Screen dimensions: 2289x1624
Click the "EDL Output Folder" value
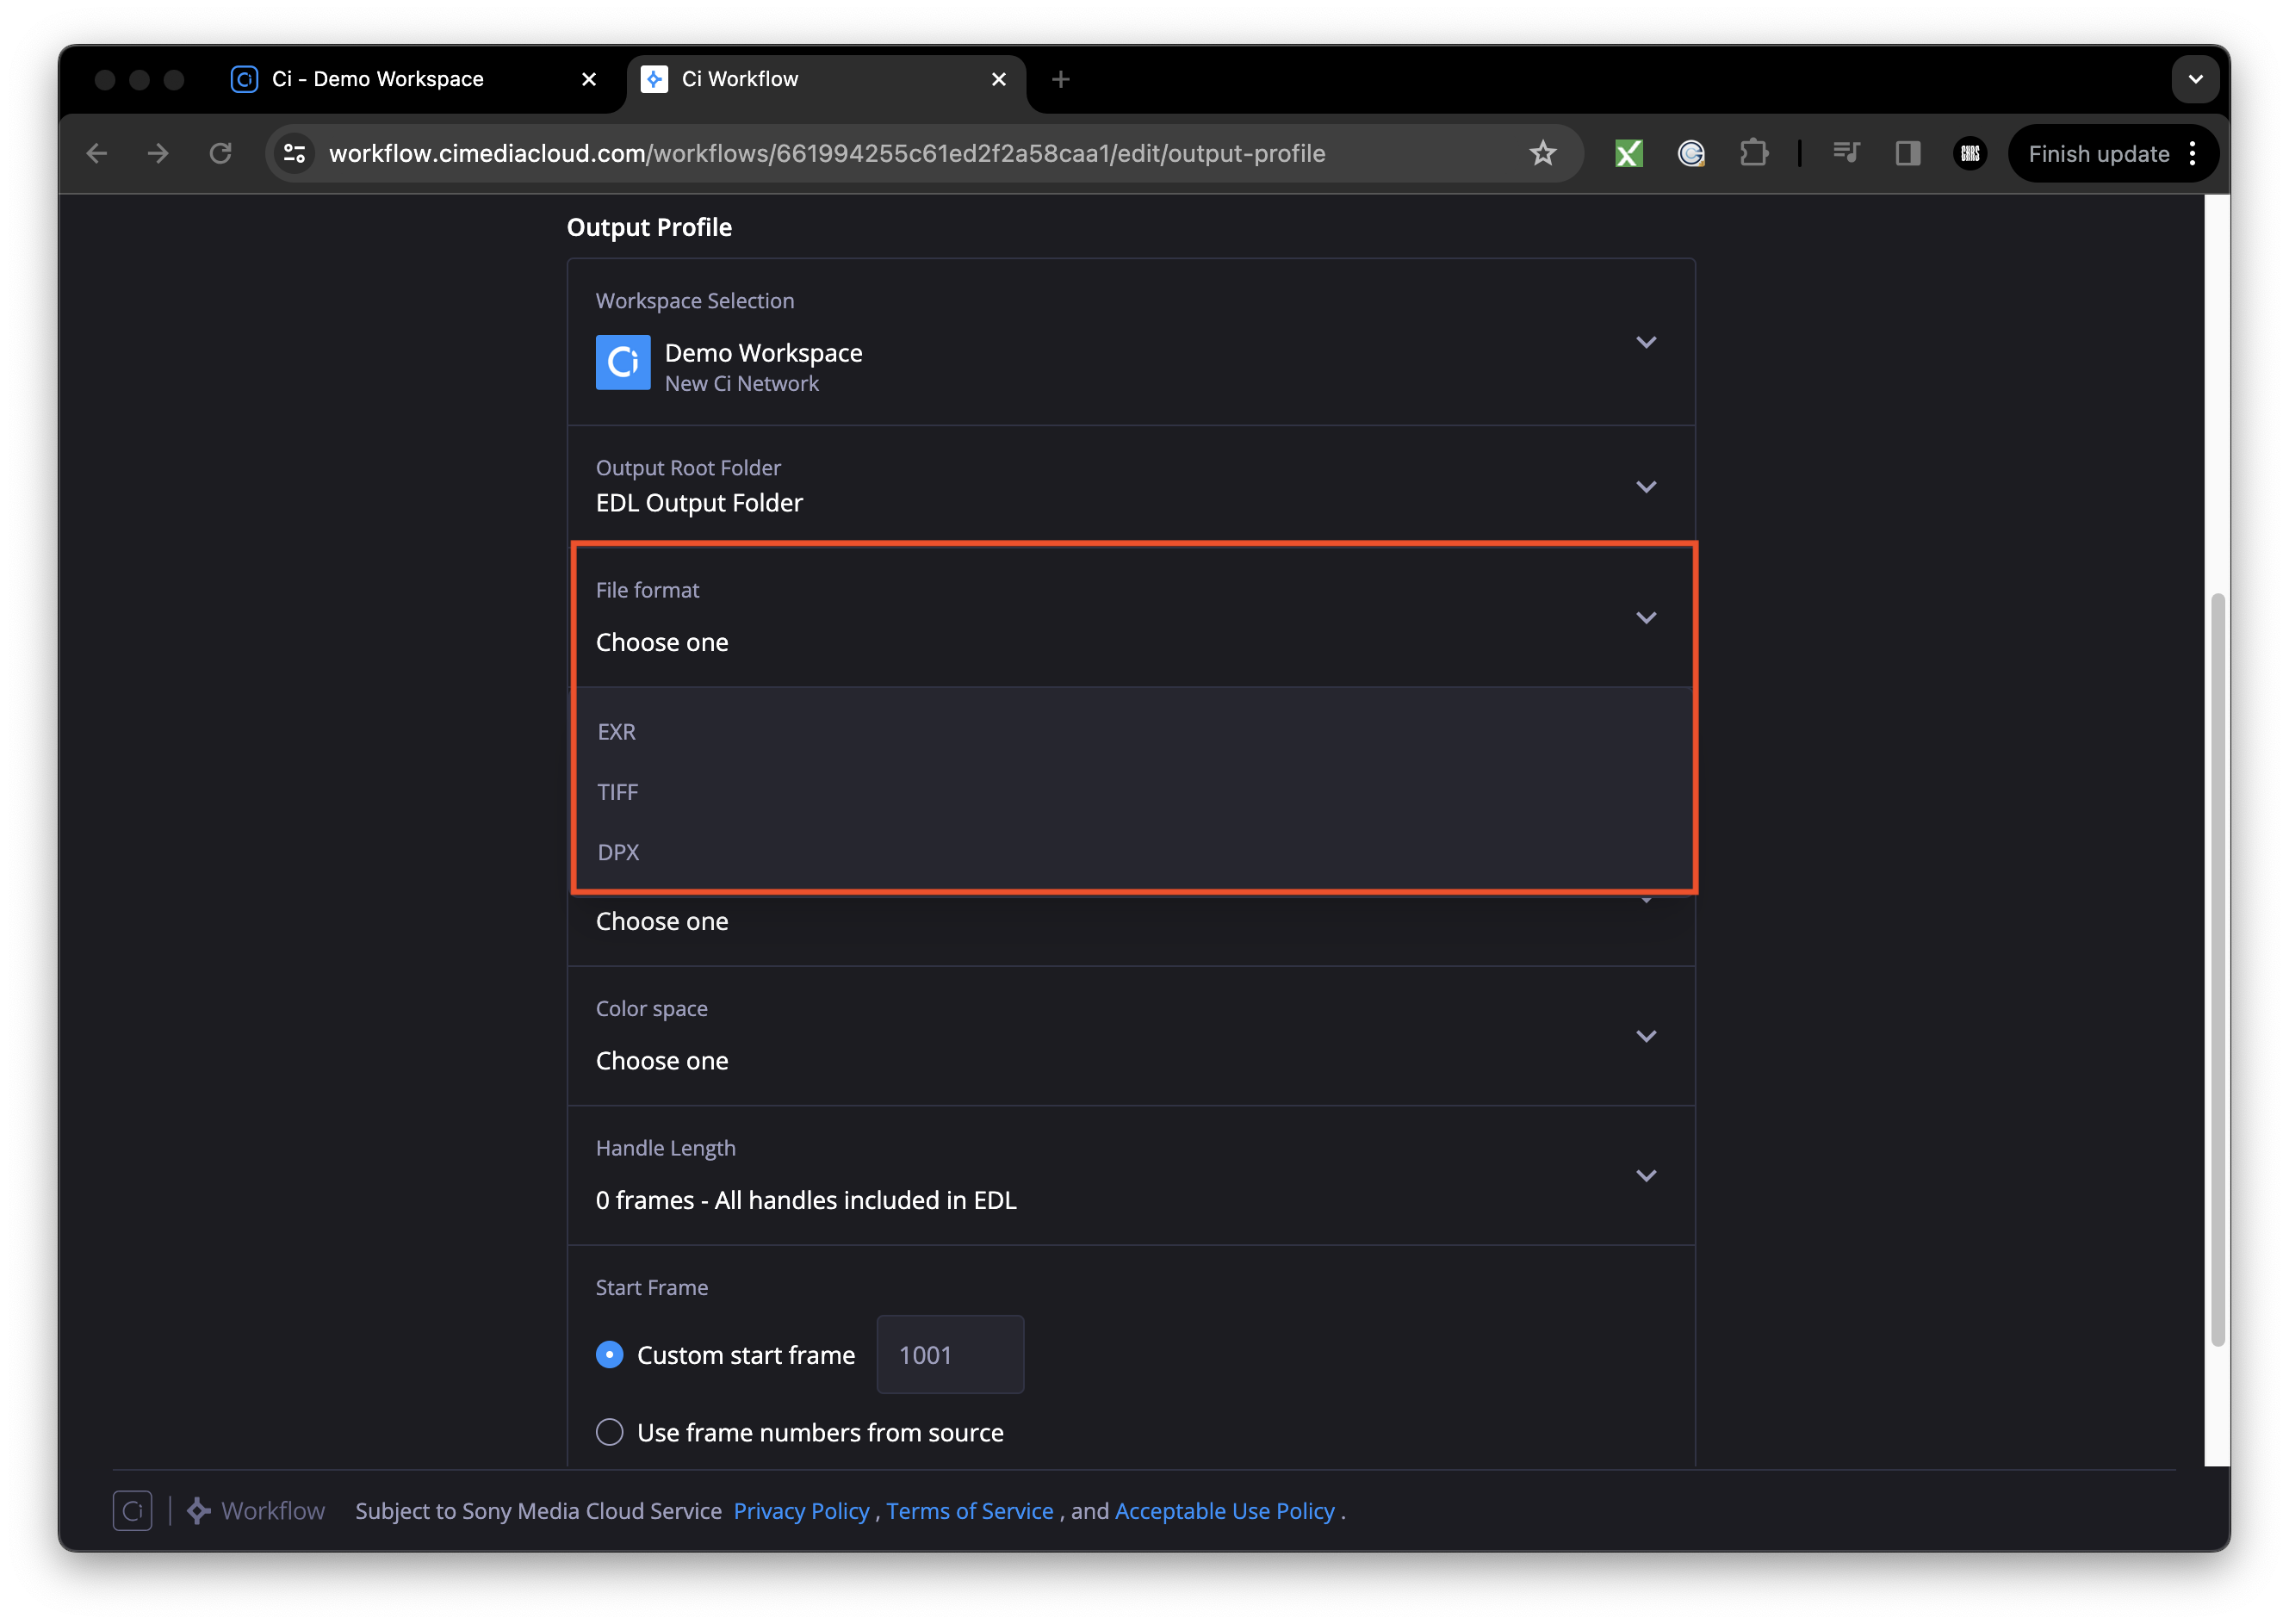click(699, 503)
